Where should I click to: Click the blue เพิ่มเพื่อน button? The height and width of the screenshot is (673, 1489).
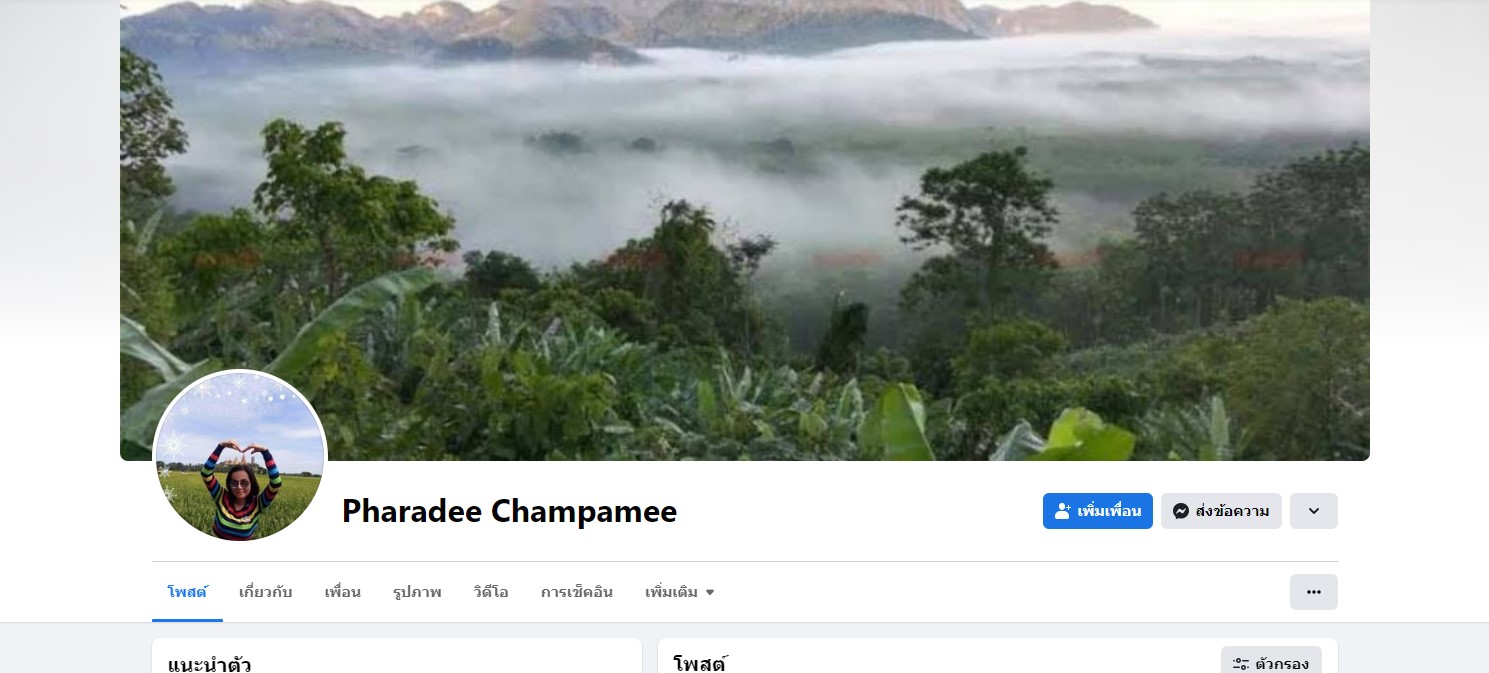(x=1098, y=511)
